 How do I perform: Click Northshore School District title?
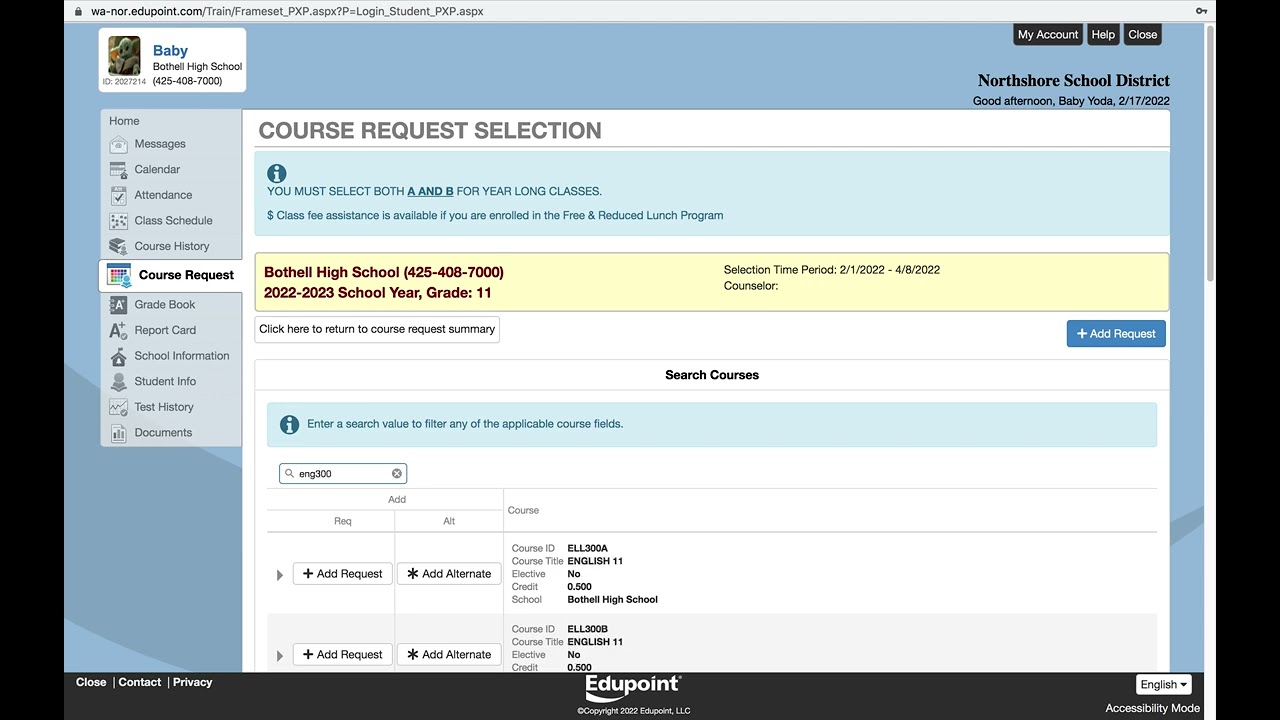[1074, 81]
